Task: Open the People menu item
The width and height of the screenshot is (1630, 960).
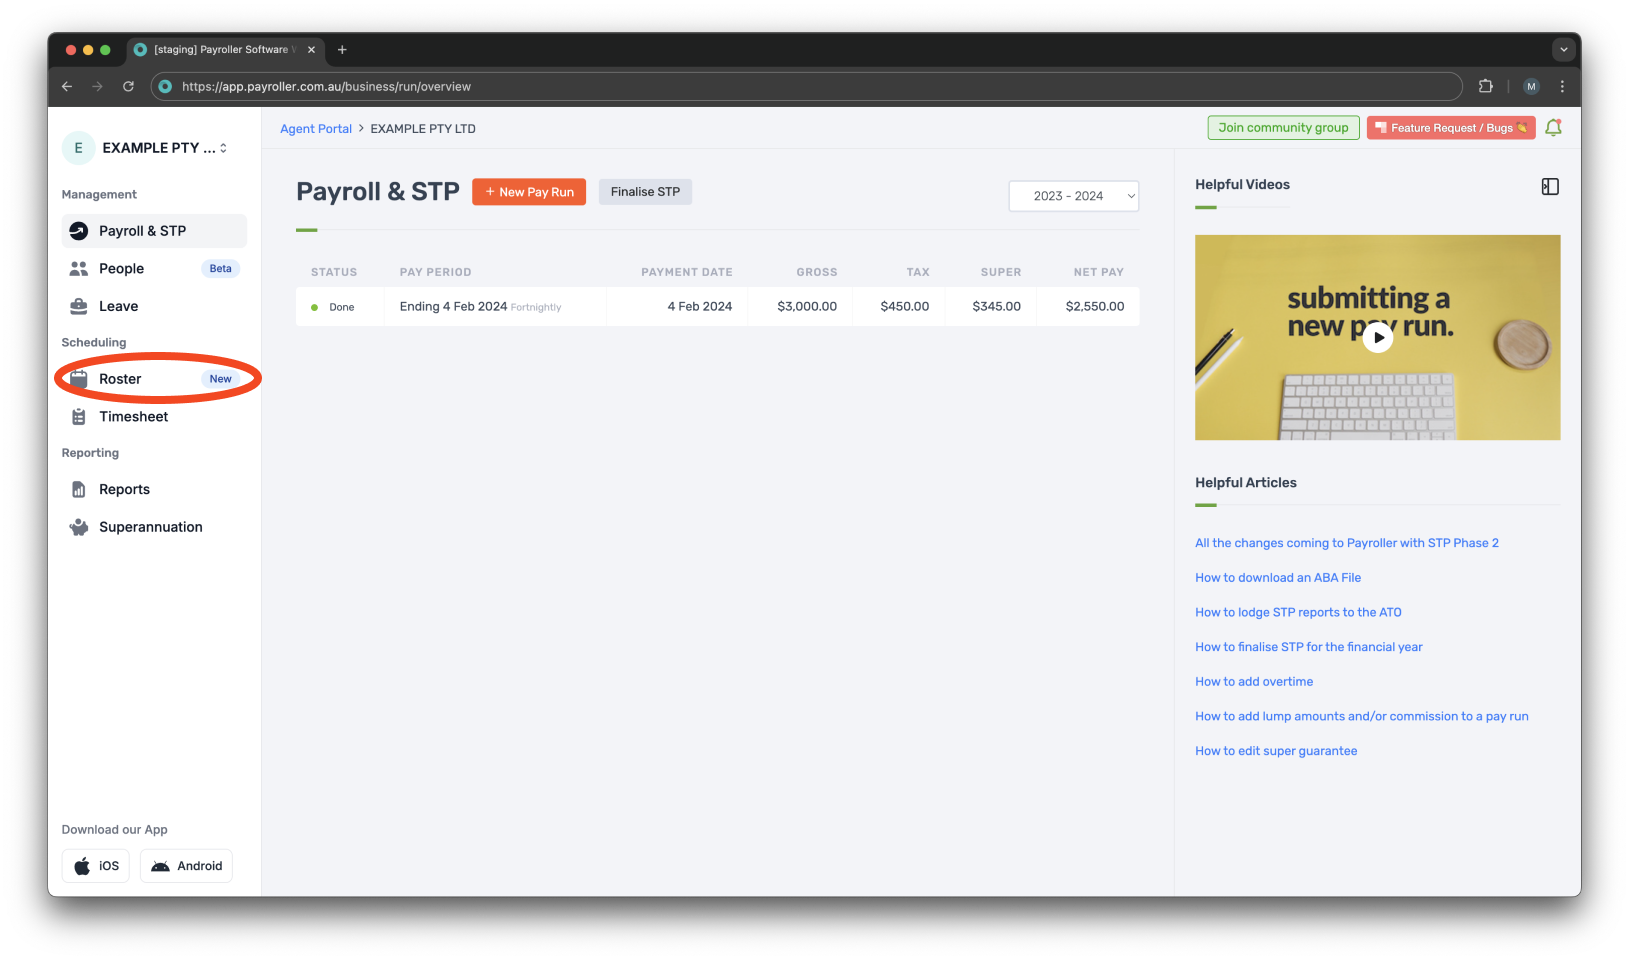Action: [x=154, y=269]
